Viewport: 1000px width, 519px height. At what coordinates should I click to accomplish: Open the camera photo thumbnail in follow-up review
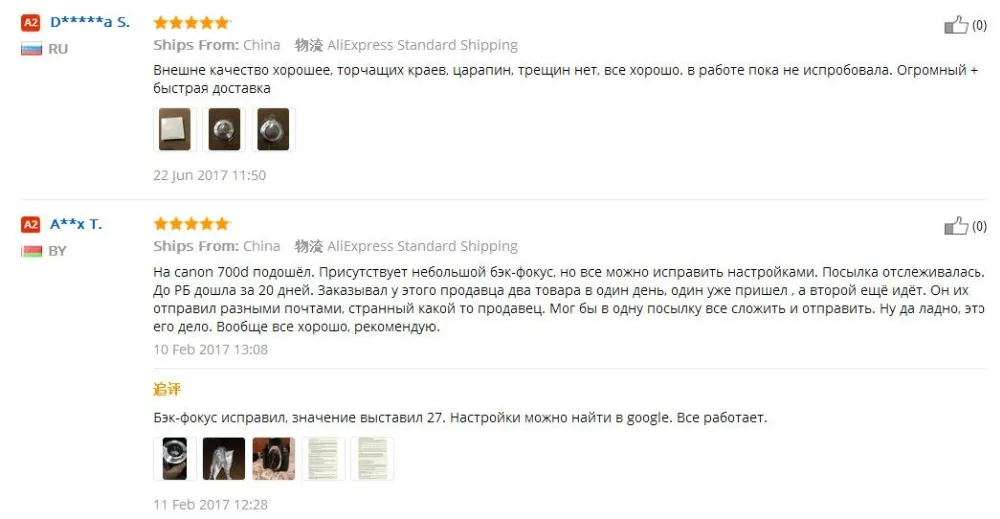tap(274, 458)
